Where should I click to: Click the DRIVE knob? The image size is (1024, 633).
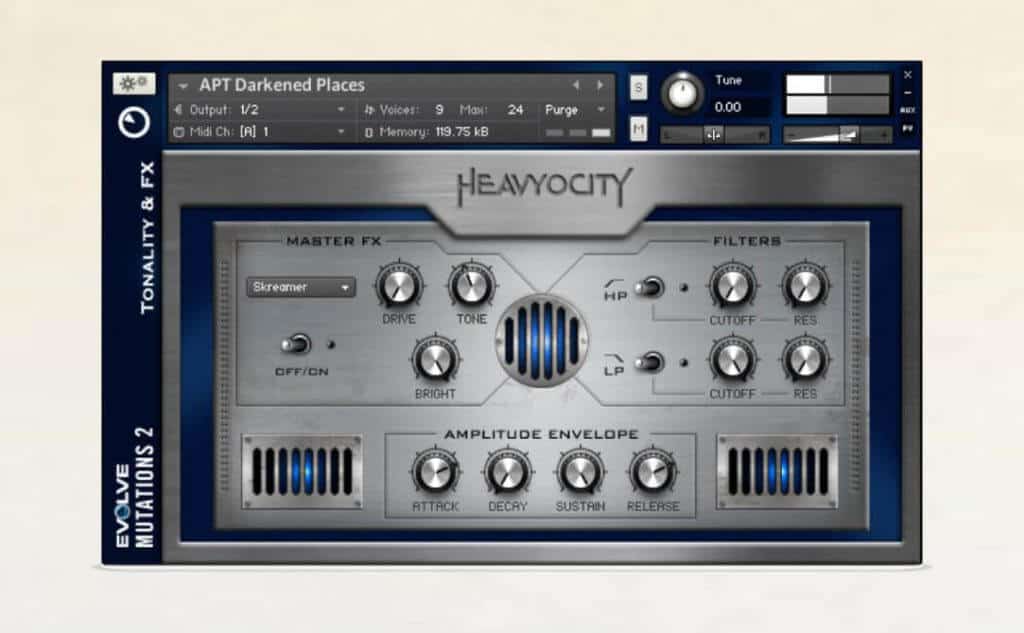[398, 286]
